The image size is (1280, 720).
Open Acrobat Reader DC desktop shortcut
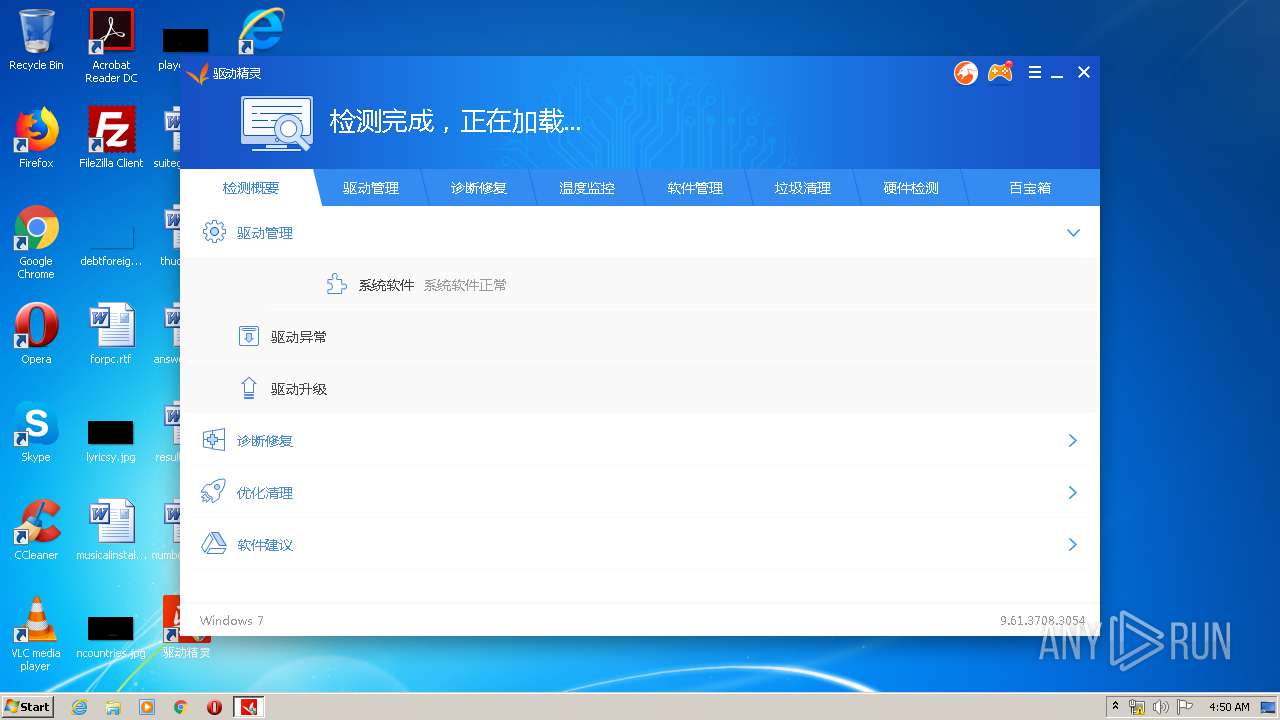pos(111,46)
